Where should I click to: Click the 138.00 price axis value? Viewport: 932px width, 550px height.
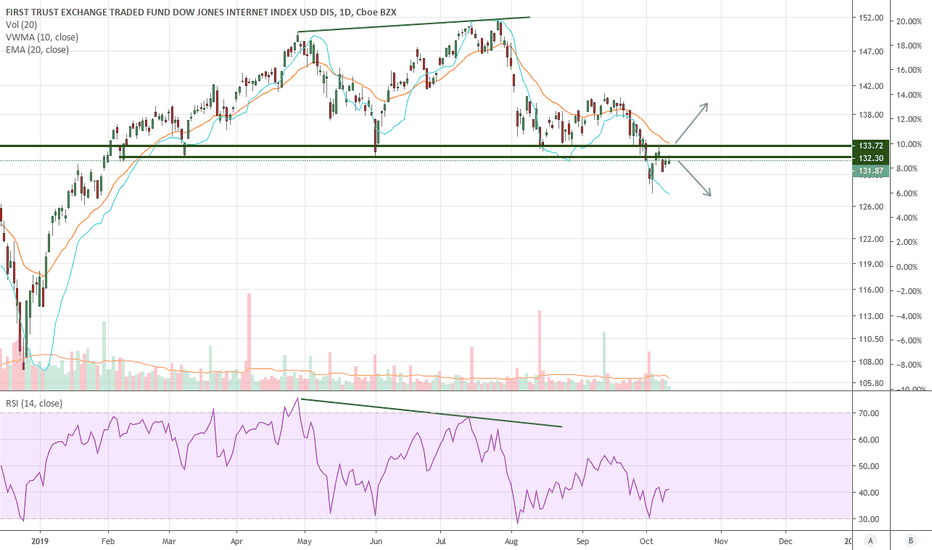point(871,115)
